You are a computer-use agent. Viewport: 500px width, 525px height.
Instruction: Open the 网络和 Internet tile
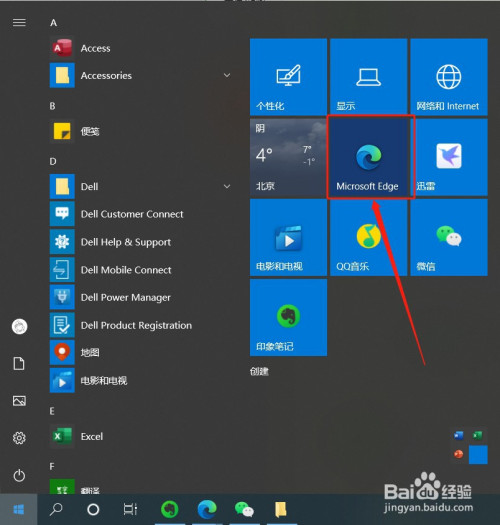coord(449,77)
